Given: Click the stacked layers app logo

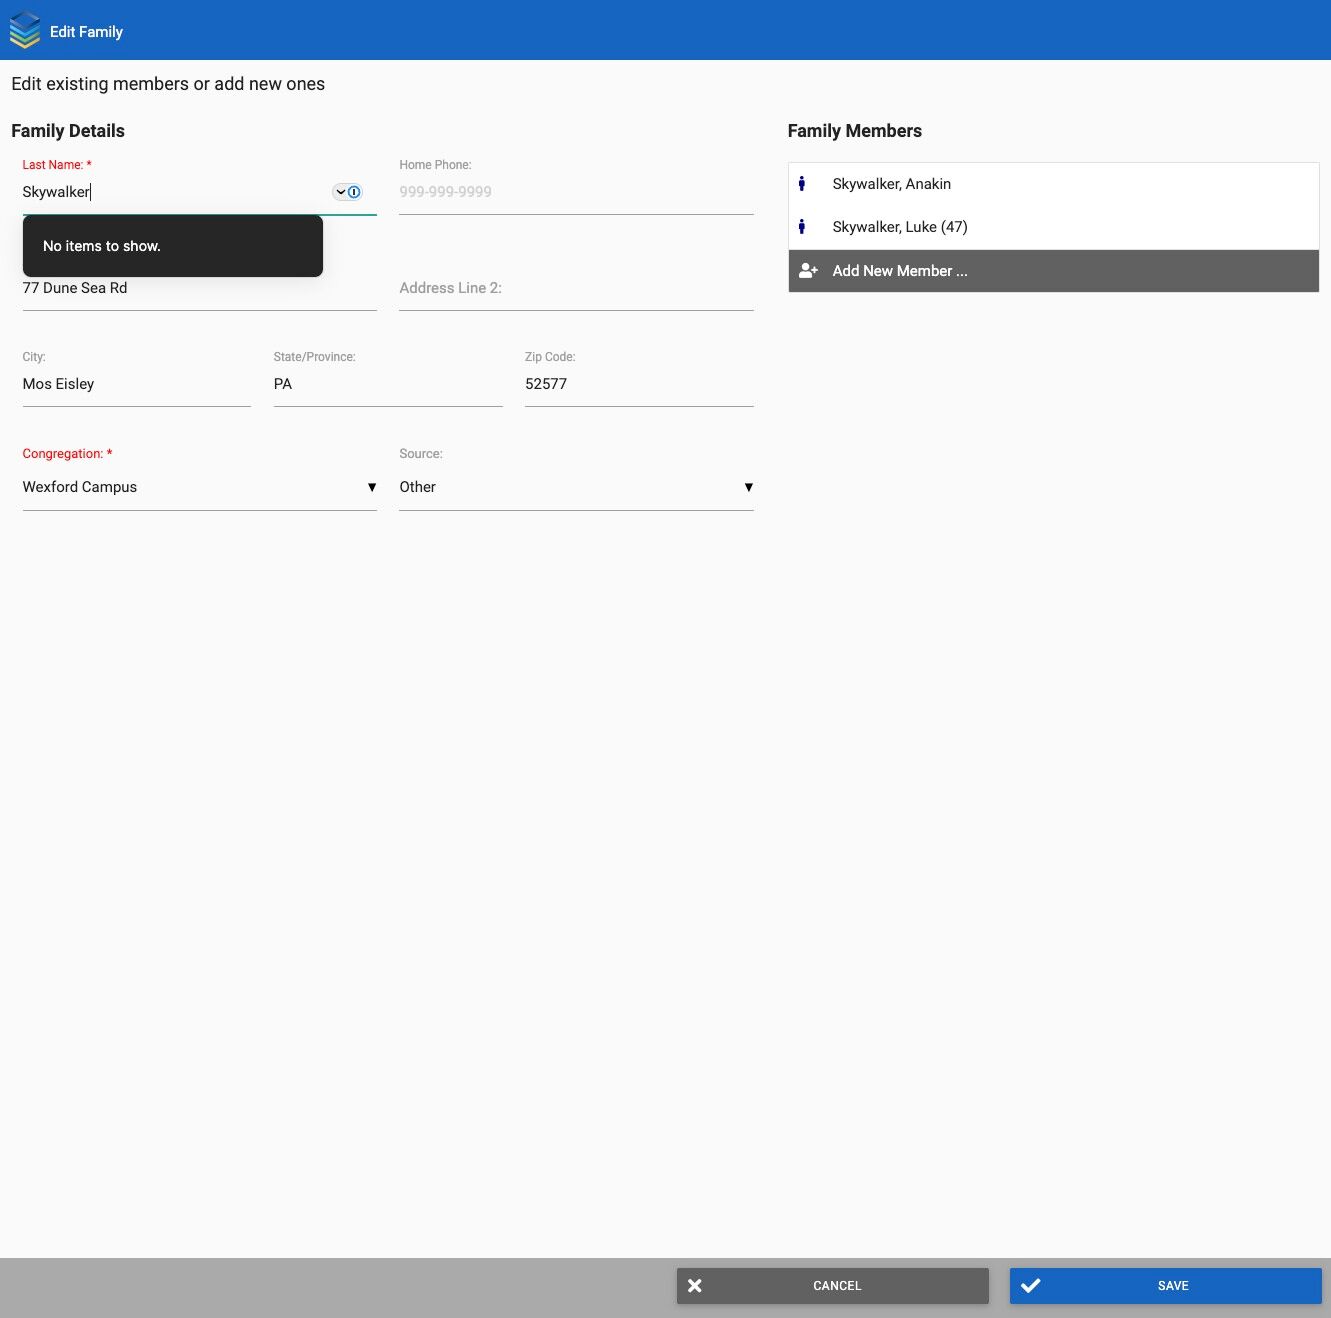Looking at the screenshot, I should tap(25, 30).
